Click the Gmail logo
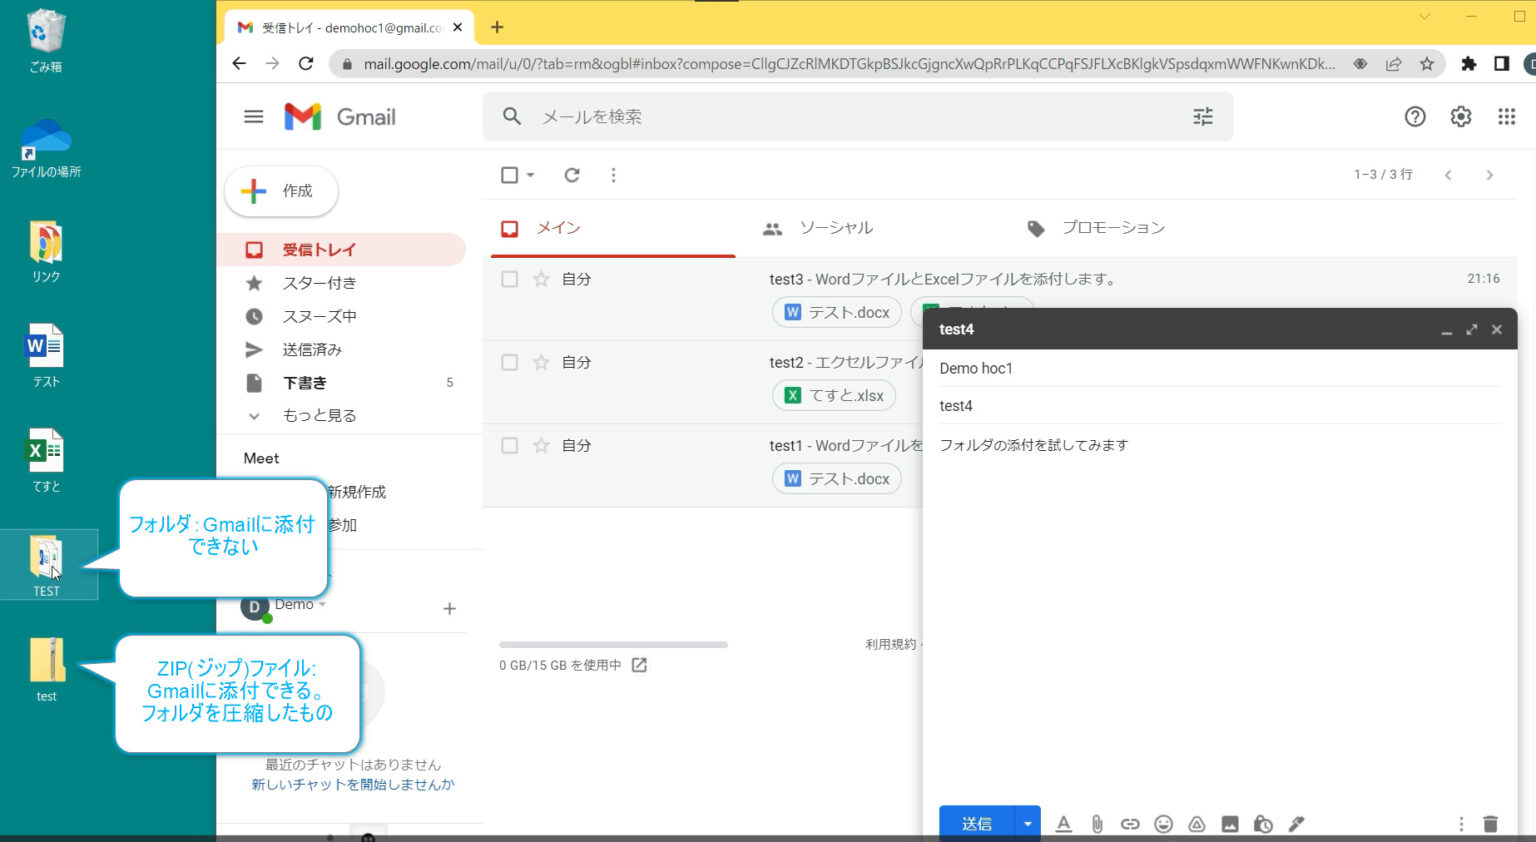This screenshot has width=1536, height=842. pos(340,117)
